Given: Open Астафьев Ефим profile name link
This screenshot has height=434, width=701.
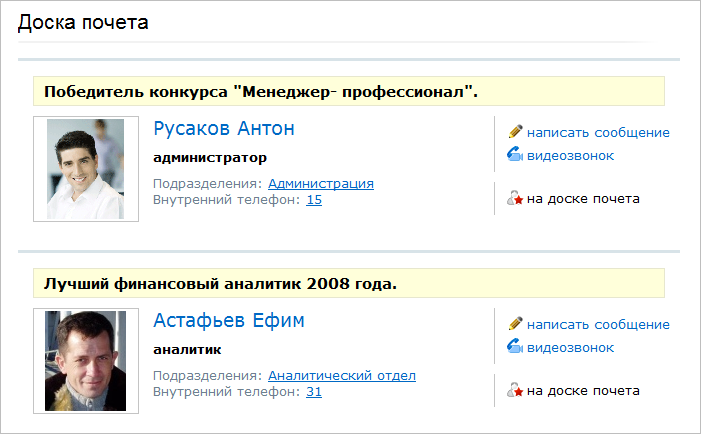Looking at the screenshot, I should click(229, 321).
